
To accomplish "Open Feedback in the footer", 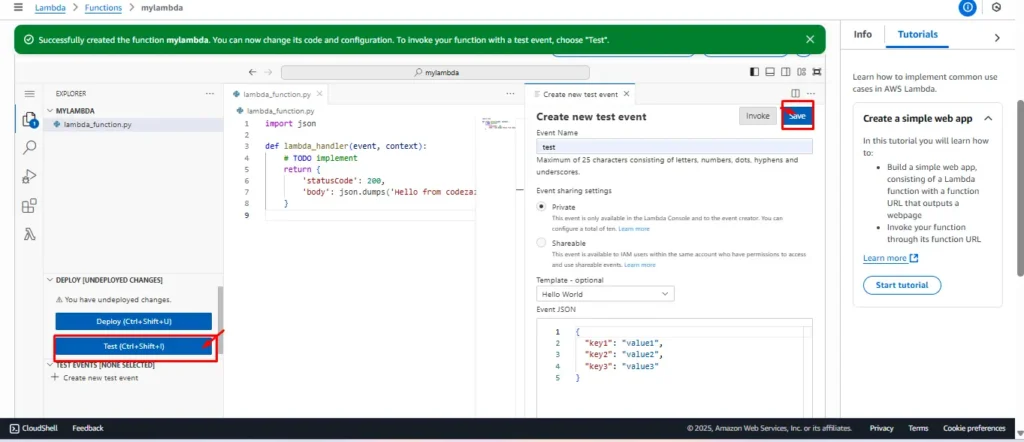I will click(88, 428).
